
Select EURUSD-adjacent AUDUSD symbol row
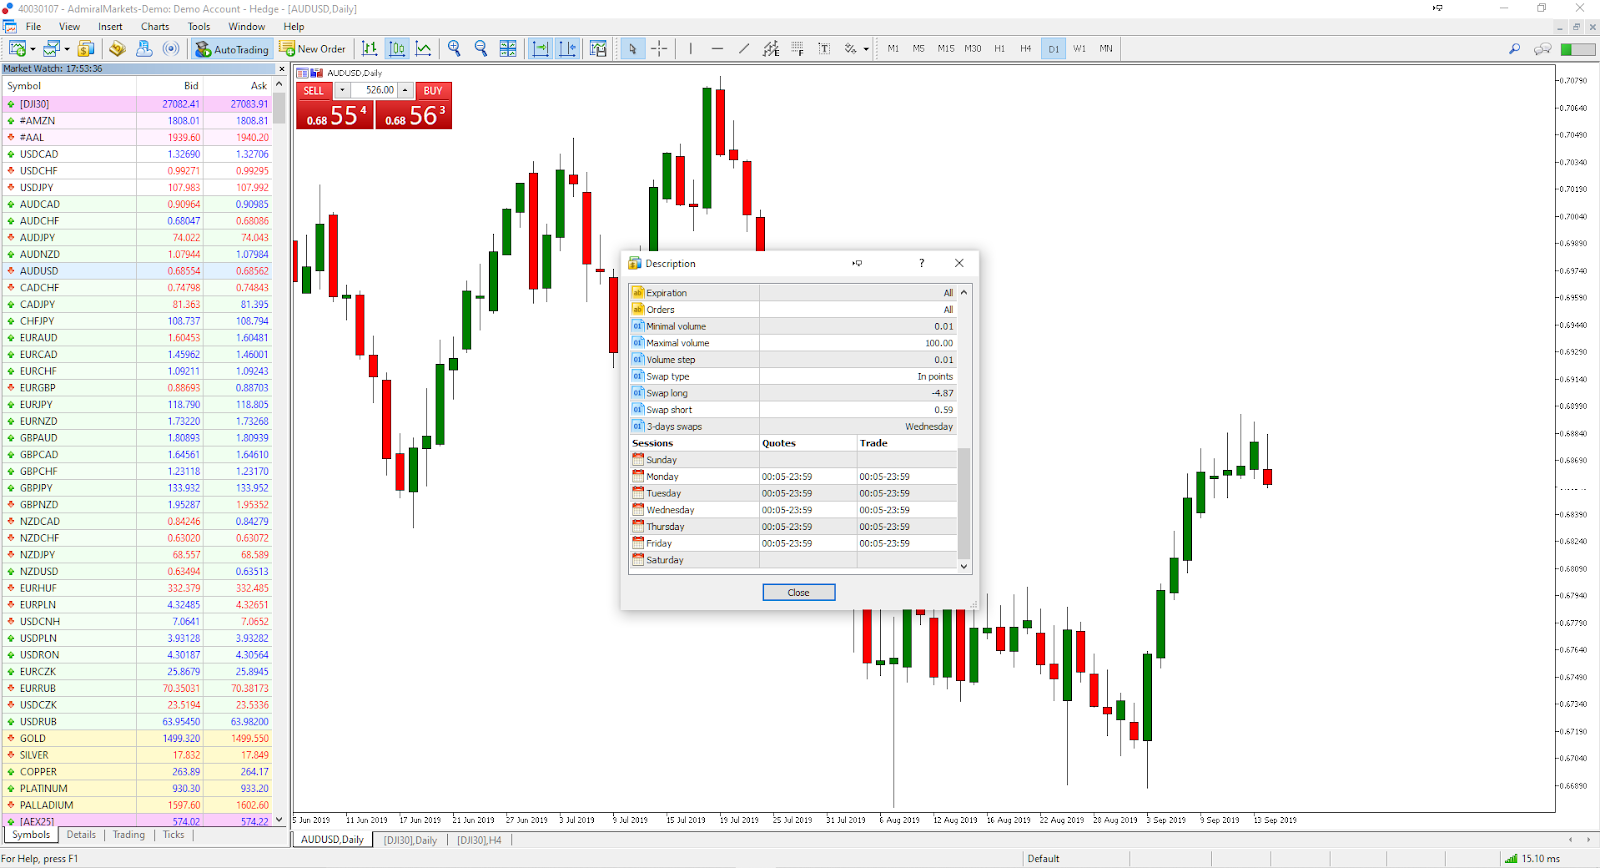(136, 271)
